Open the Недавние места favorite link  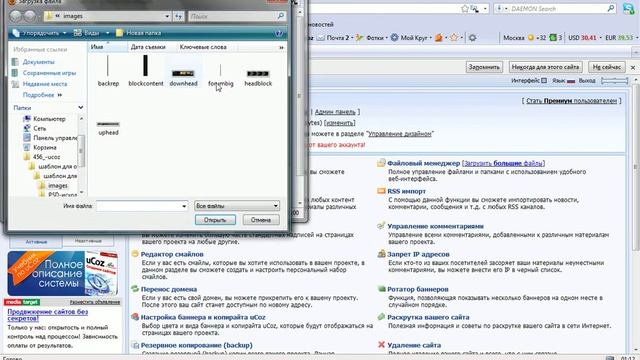point(44,84)
